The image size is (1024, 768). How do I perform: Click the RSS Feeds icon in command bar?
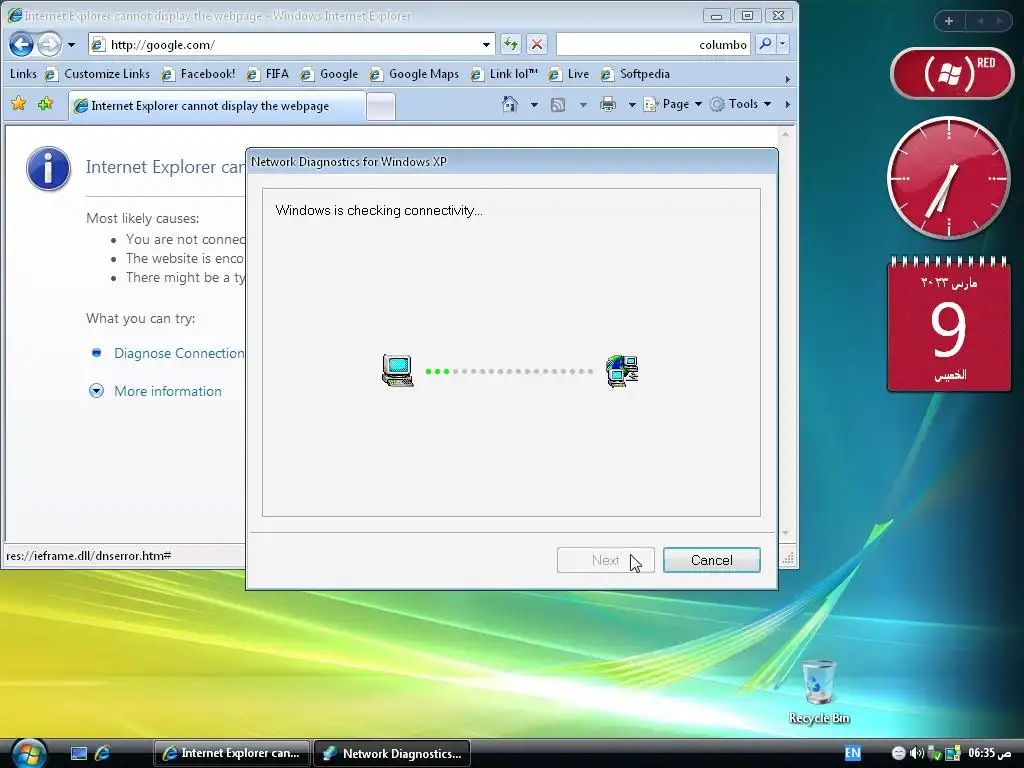[558, 104]
